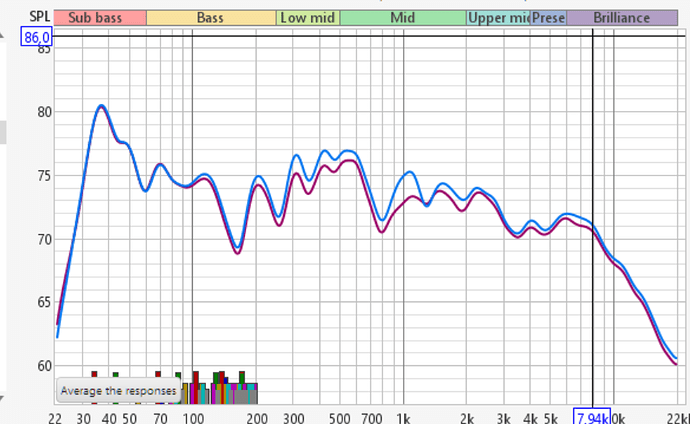690x424 pixels.
Task: Click the Presence band label
Action: tap(548, 18)
